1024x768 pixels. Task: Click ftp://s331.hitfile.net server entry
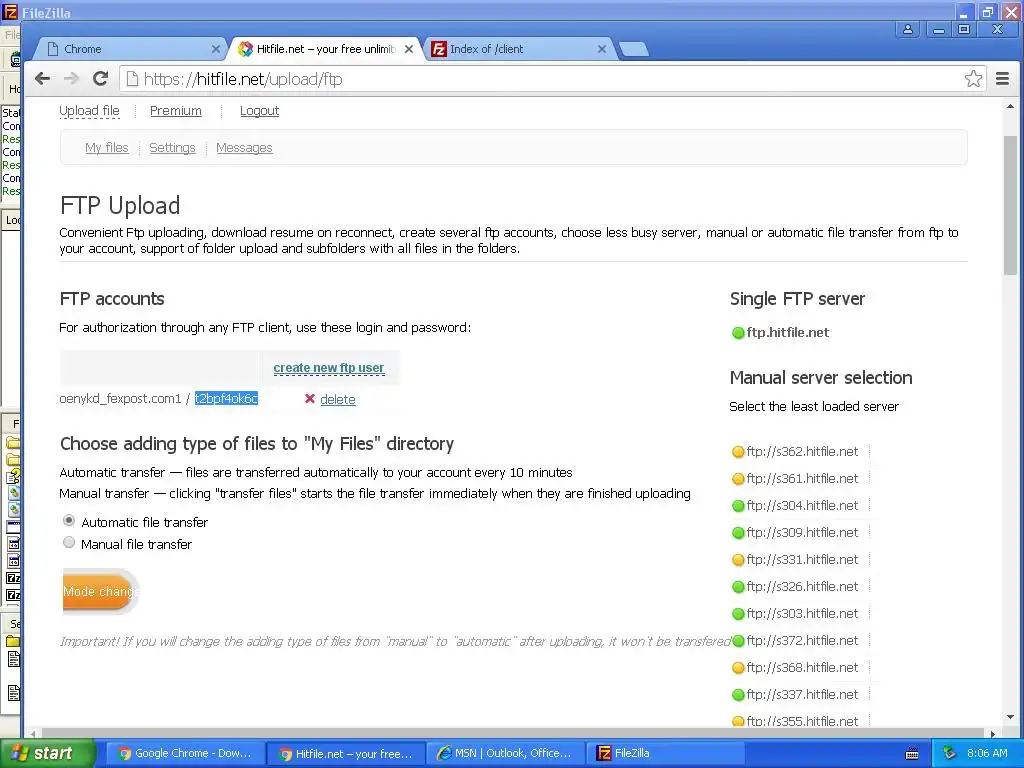click(x=802, y=560)
